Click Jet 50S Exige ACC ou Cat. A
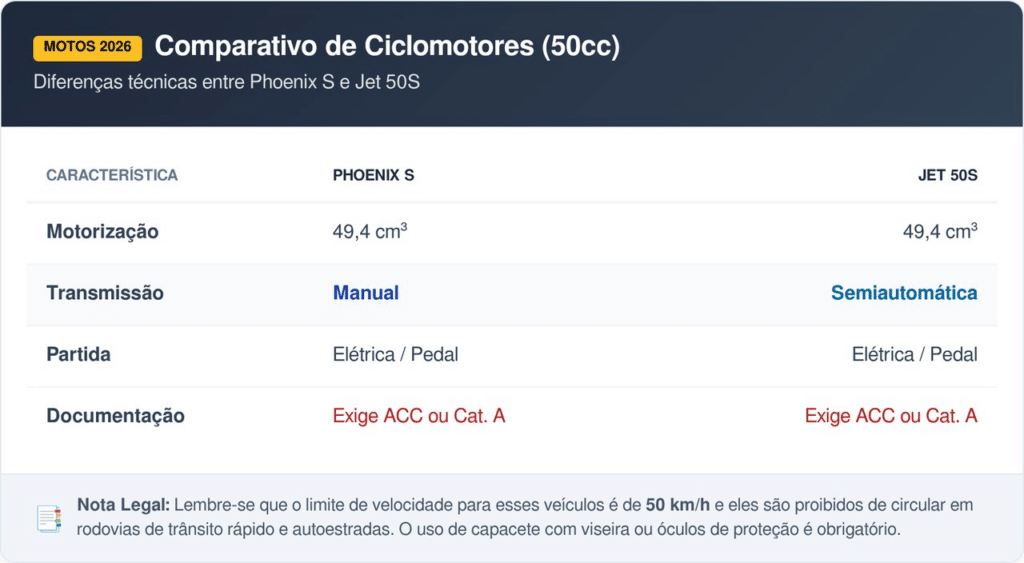Viewport: 1024px width, 563px height. (x=891, y=416)
